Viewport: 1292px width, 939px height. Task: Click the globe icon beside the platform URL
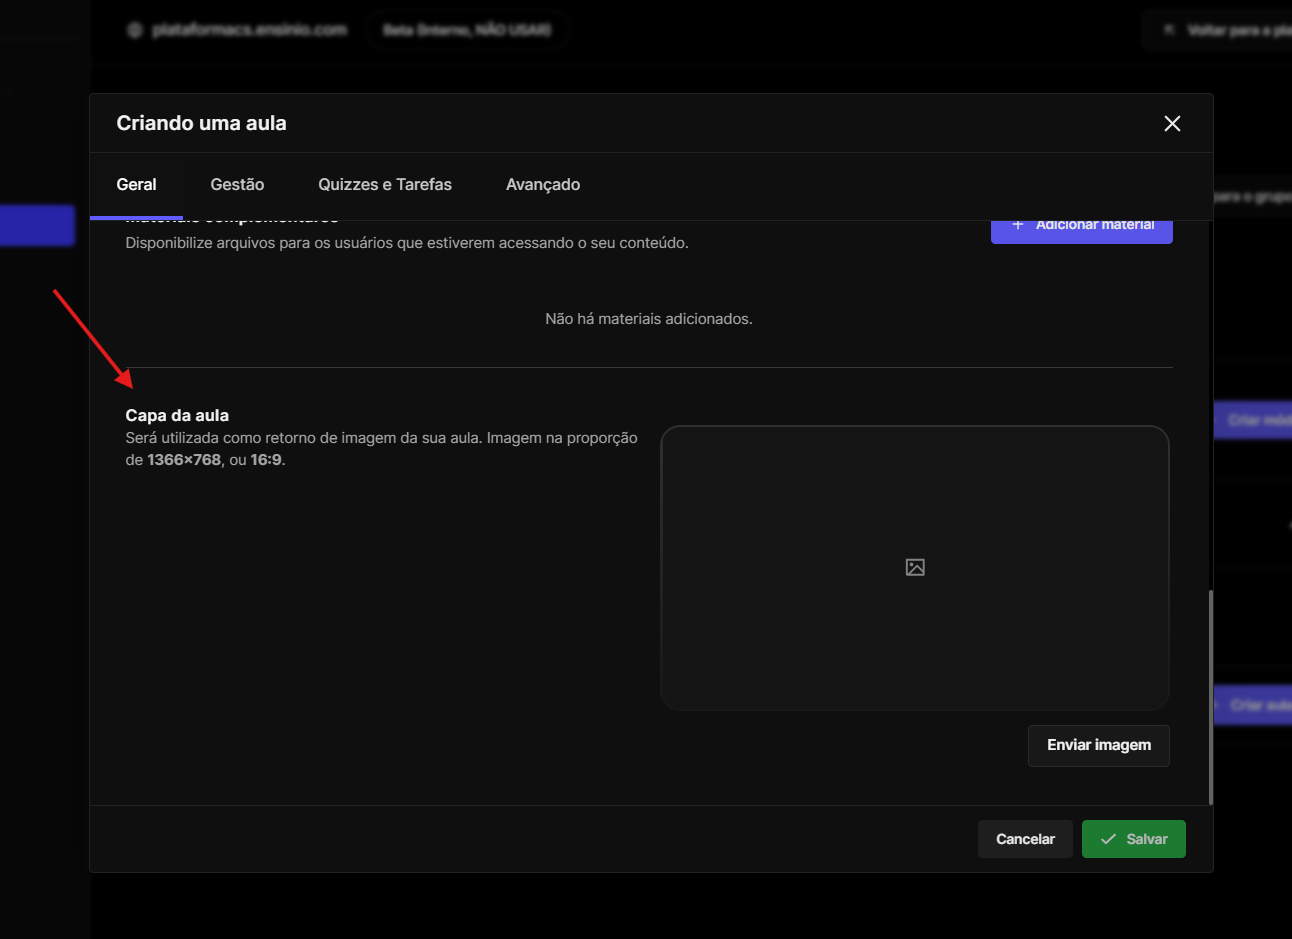pyautogui.click(x=135, y=30)
